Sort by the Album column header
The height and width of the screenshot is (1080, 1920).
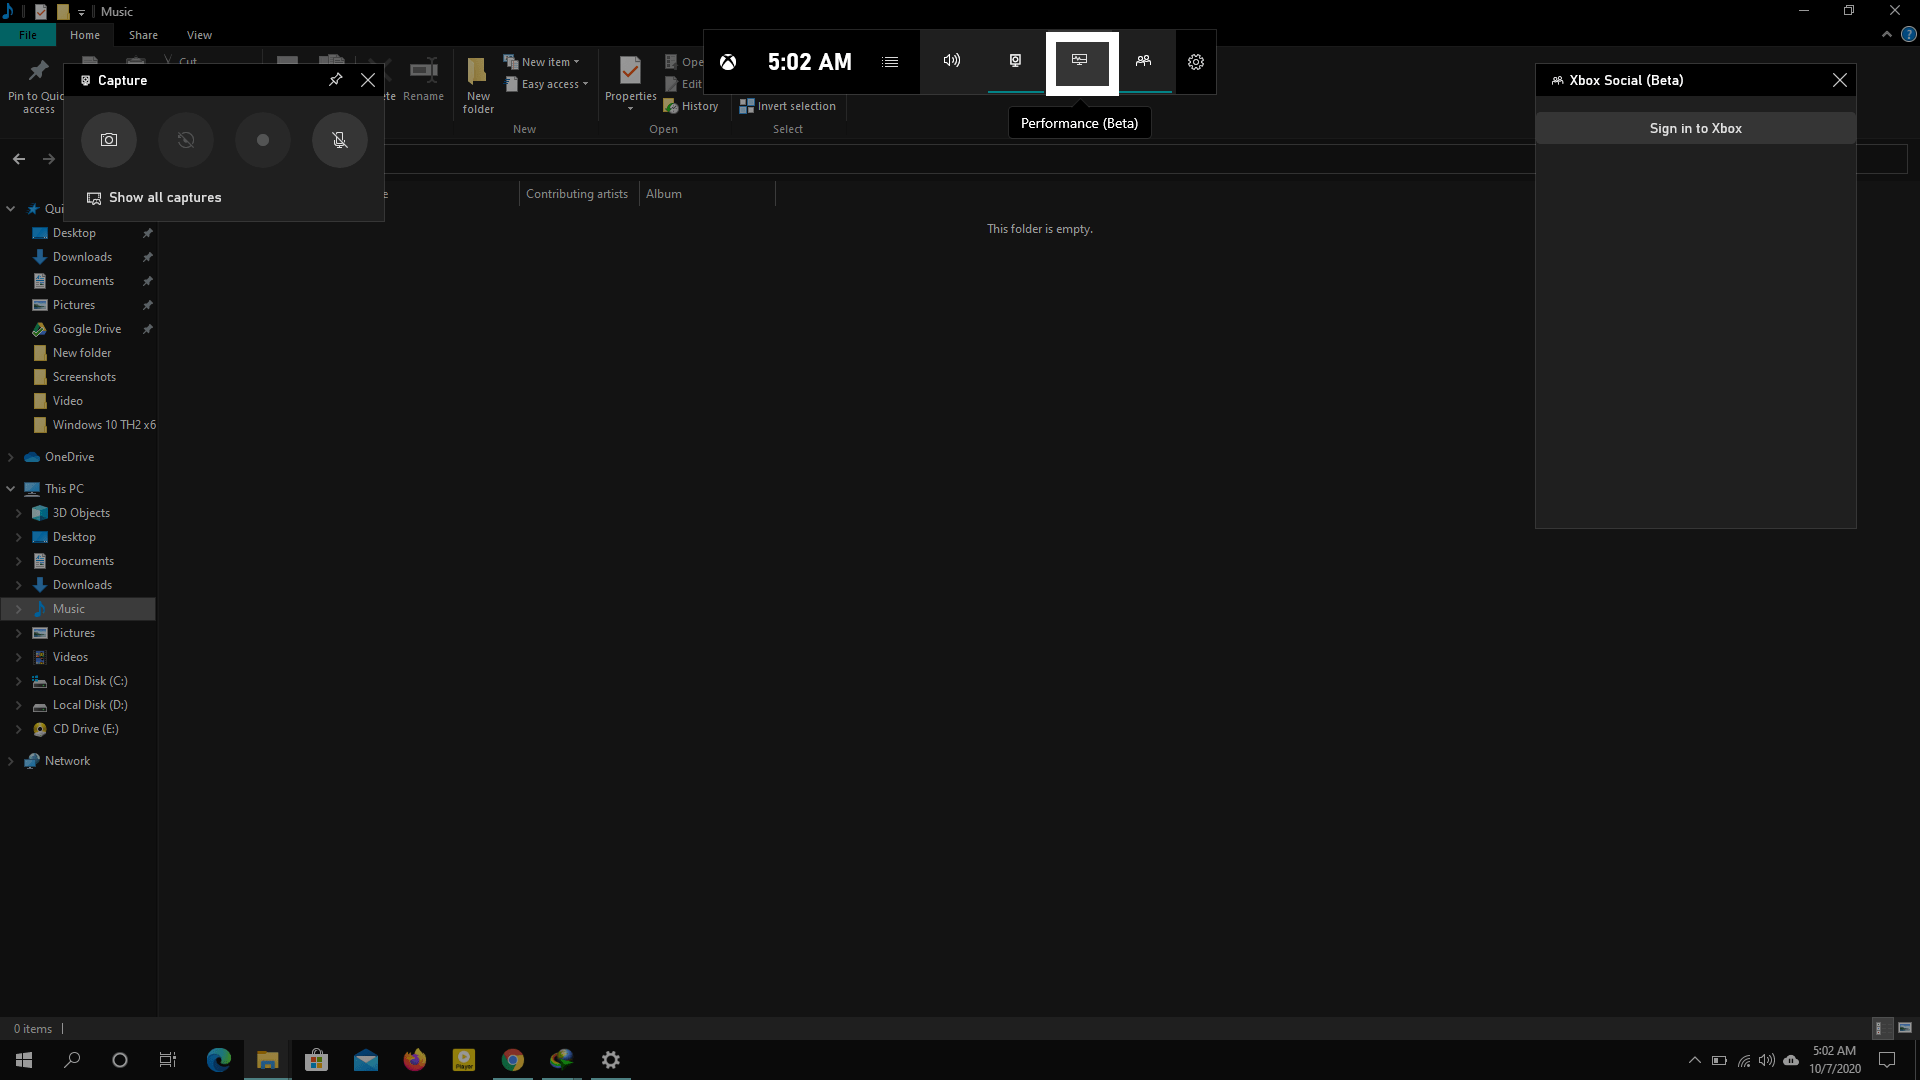pos(664,193)
